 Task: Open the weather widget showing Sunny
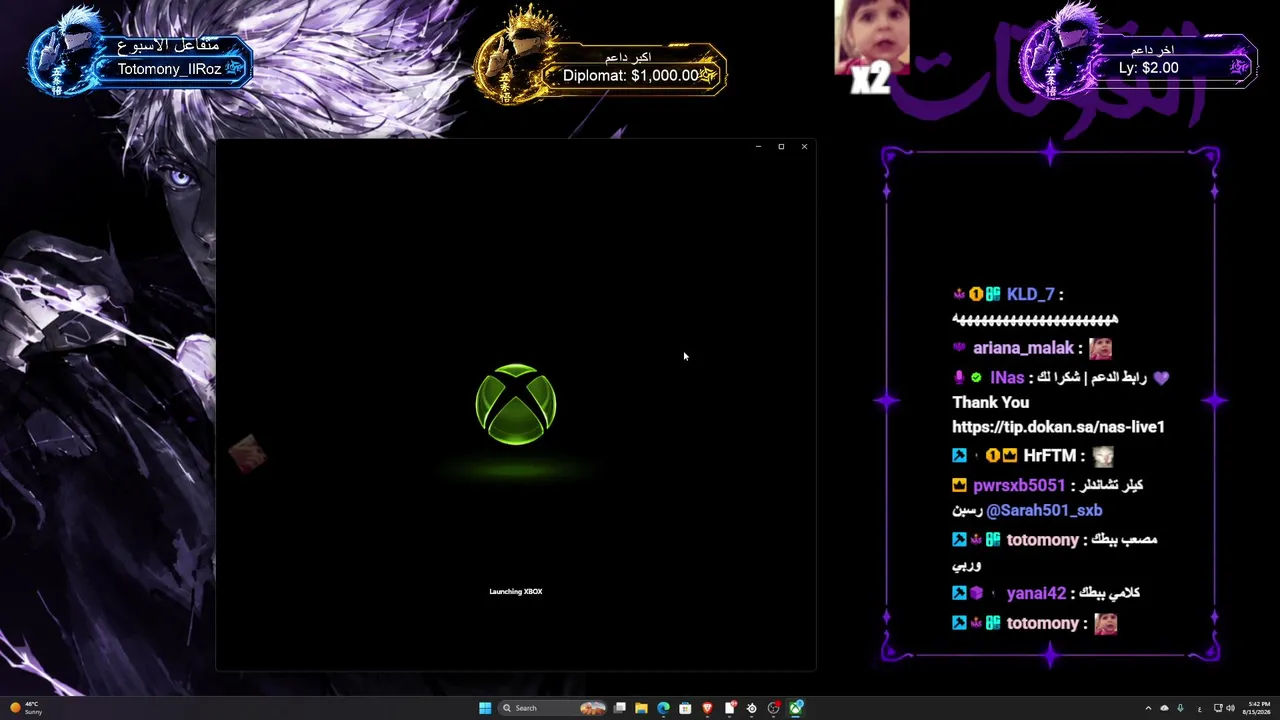click(27, 708)
